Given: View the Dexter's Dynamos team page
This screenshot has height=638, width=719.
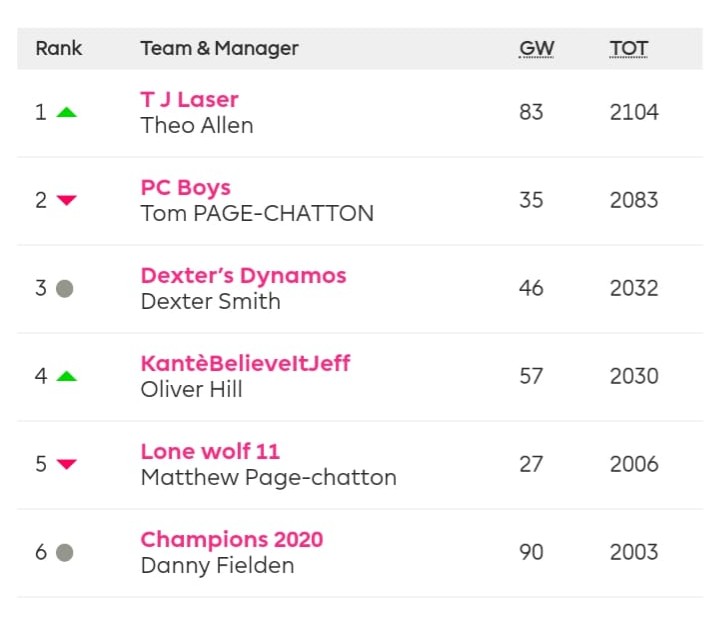Looking at the screenshot, I should [243, 275].
